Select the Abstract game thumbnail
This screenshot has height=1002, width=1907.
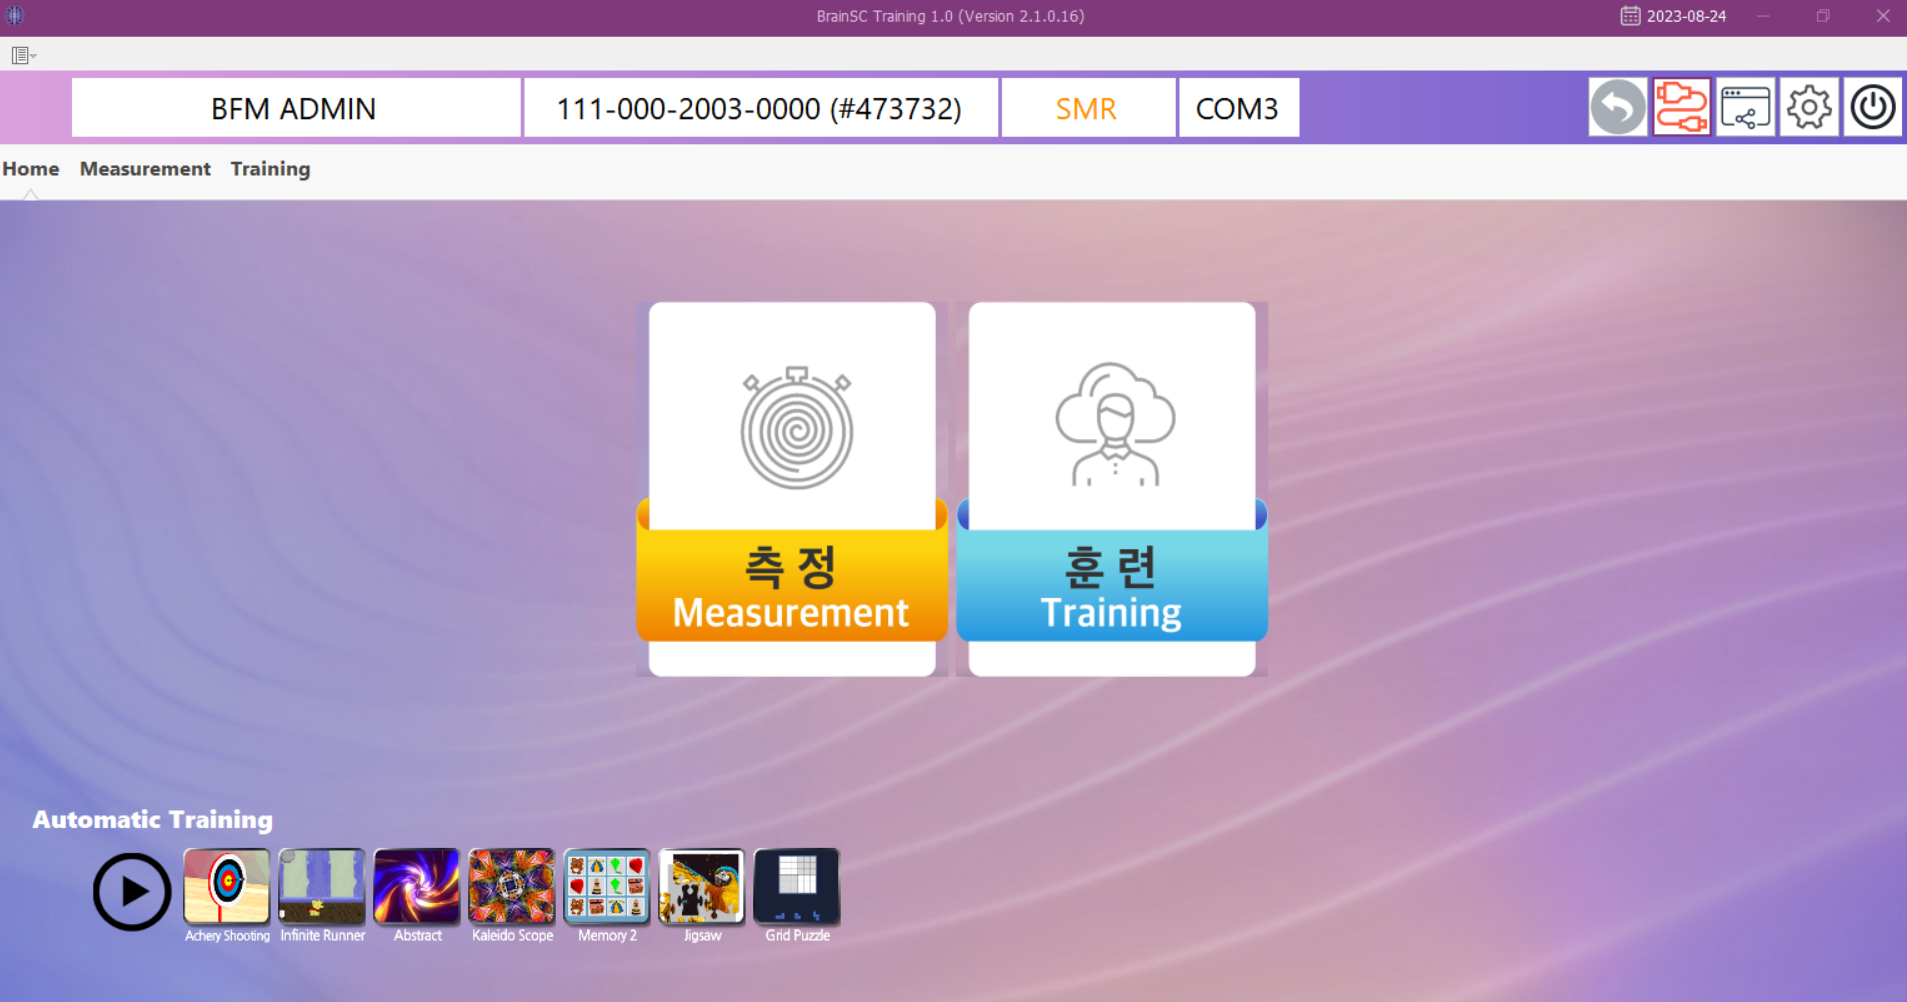point(417,886)
